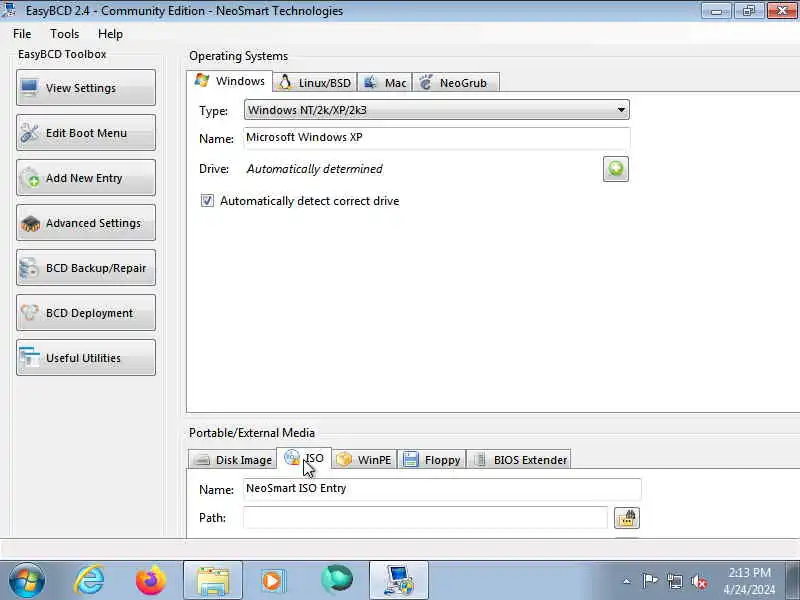
Task: Click the box icon on the WinPE tab
Action: point(344,459)
